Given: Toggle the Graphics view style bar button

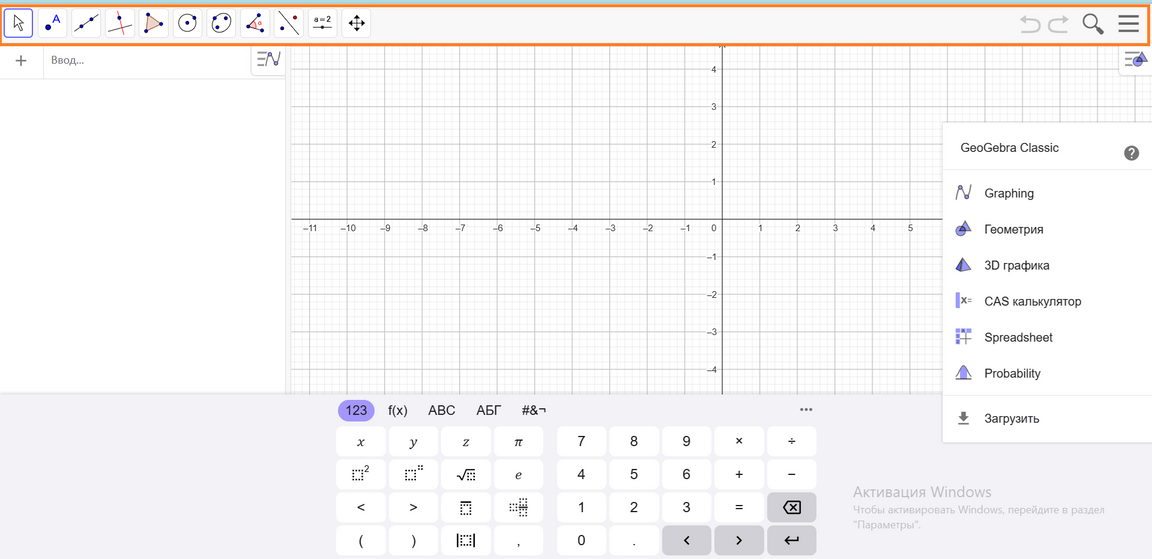Looking at the screenshot, I should pos(1135,60).
